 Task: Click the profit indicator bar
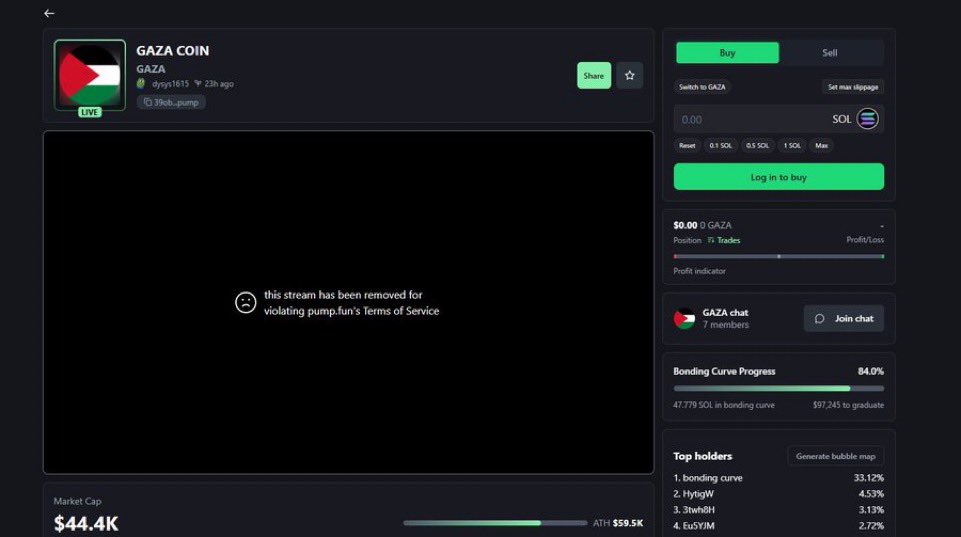pyautogui.click(x=778, y=256)
